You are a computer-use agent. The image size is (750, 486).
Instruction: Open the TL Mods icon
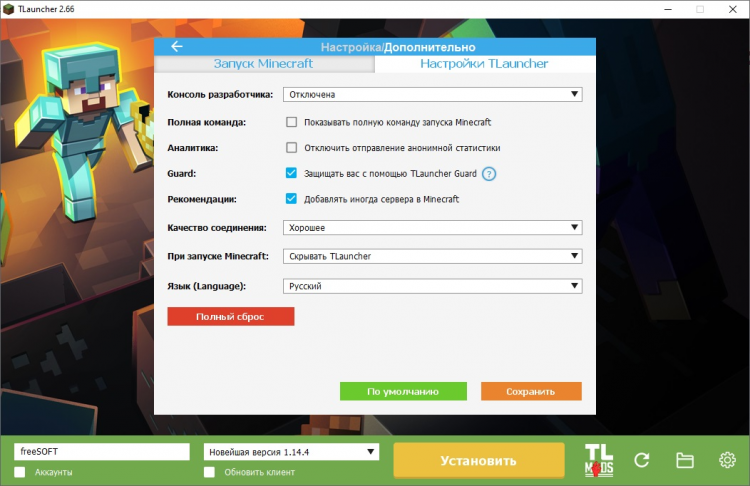pyautogui.click(x=598, y=461)
